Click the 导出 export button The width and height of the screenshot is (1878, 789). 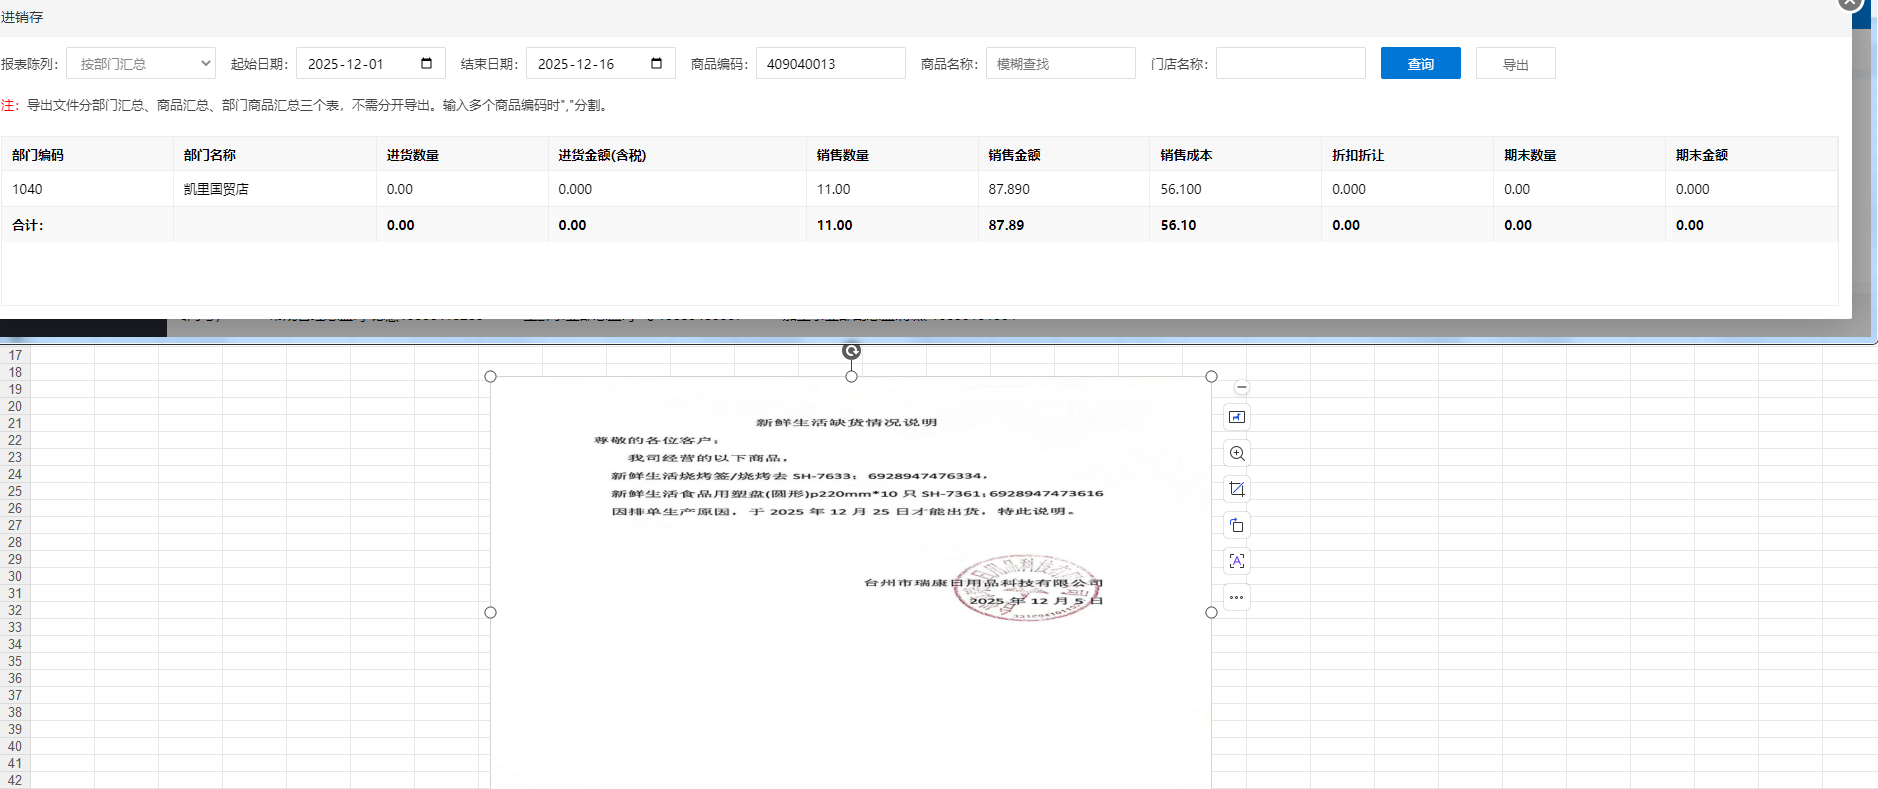tap(1515, 64)
